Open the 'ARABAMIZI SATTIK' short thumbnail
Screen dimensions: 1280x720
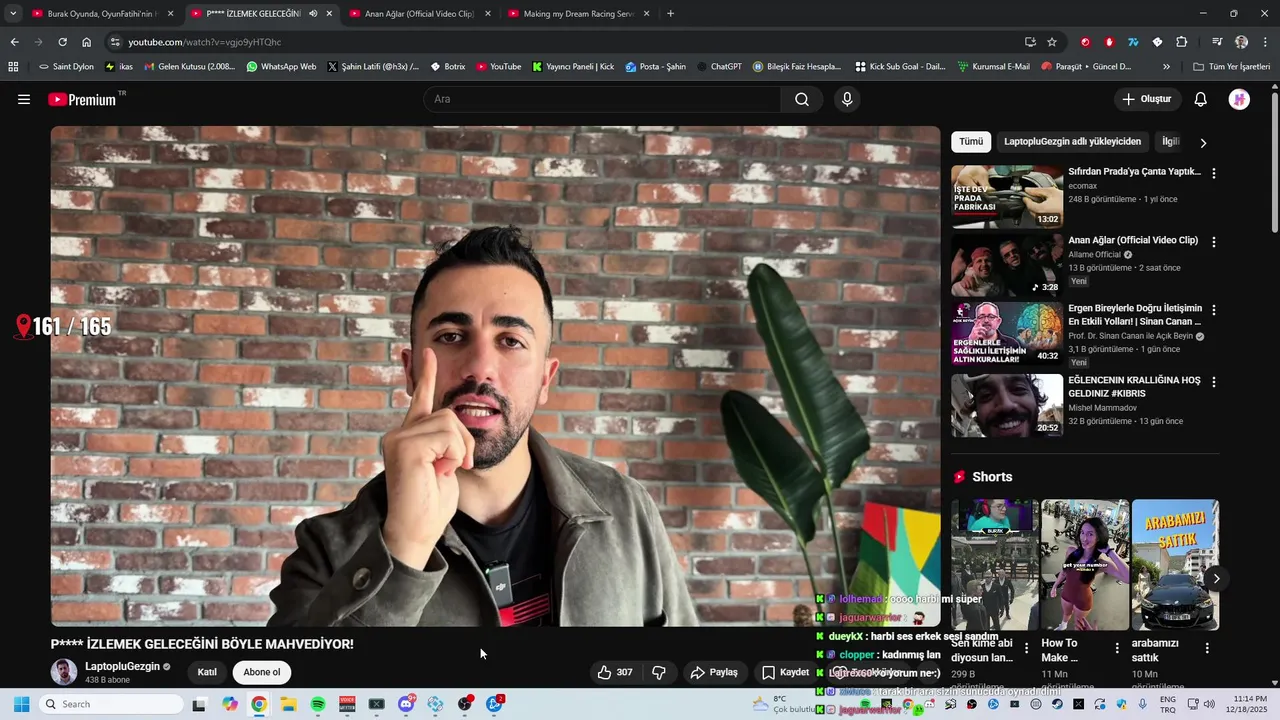(x=1175, y=565)
